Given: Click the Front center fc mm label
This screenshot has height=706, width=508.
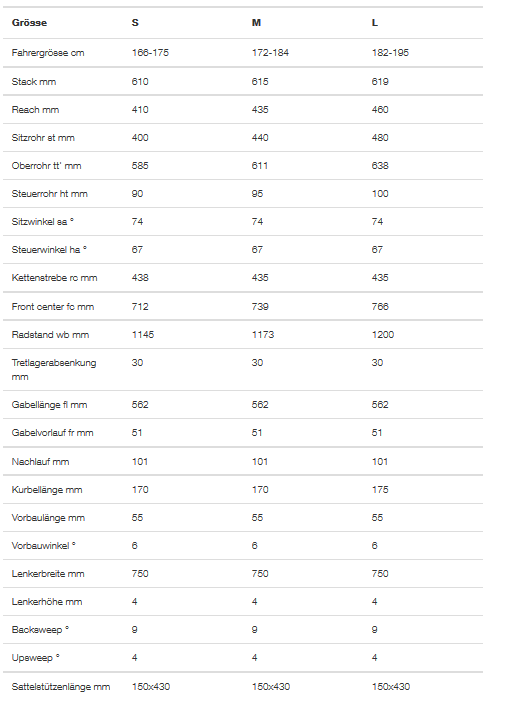Looking at the screenshot, I should tap(53, 307).
